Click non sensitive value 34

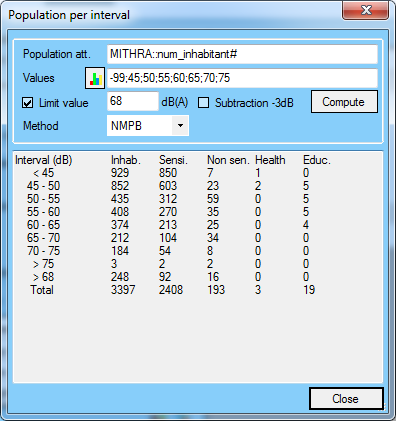(x=213, y=238)
